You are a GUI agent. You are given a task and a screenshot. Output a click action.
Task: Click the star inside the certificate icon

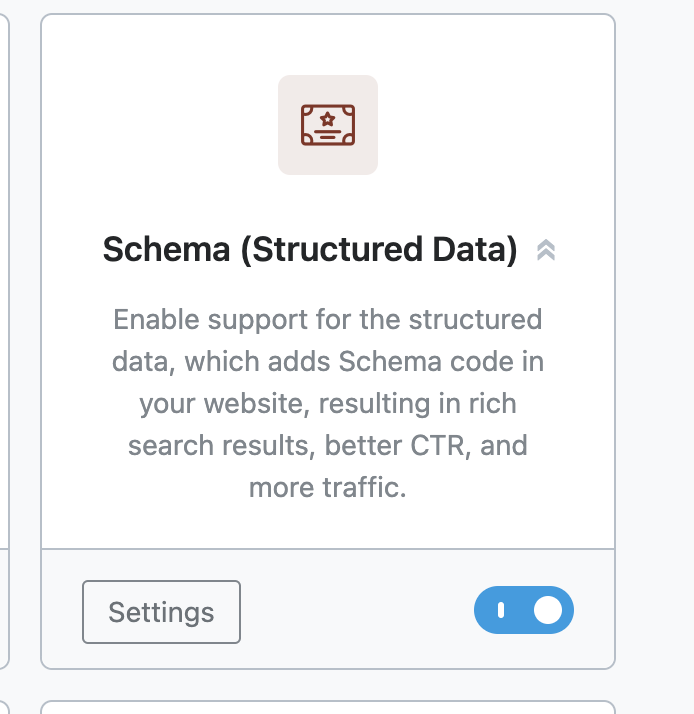[x=327, y=119]
